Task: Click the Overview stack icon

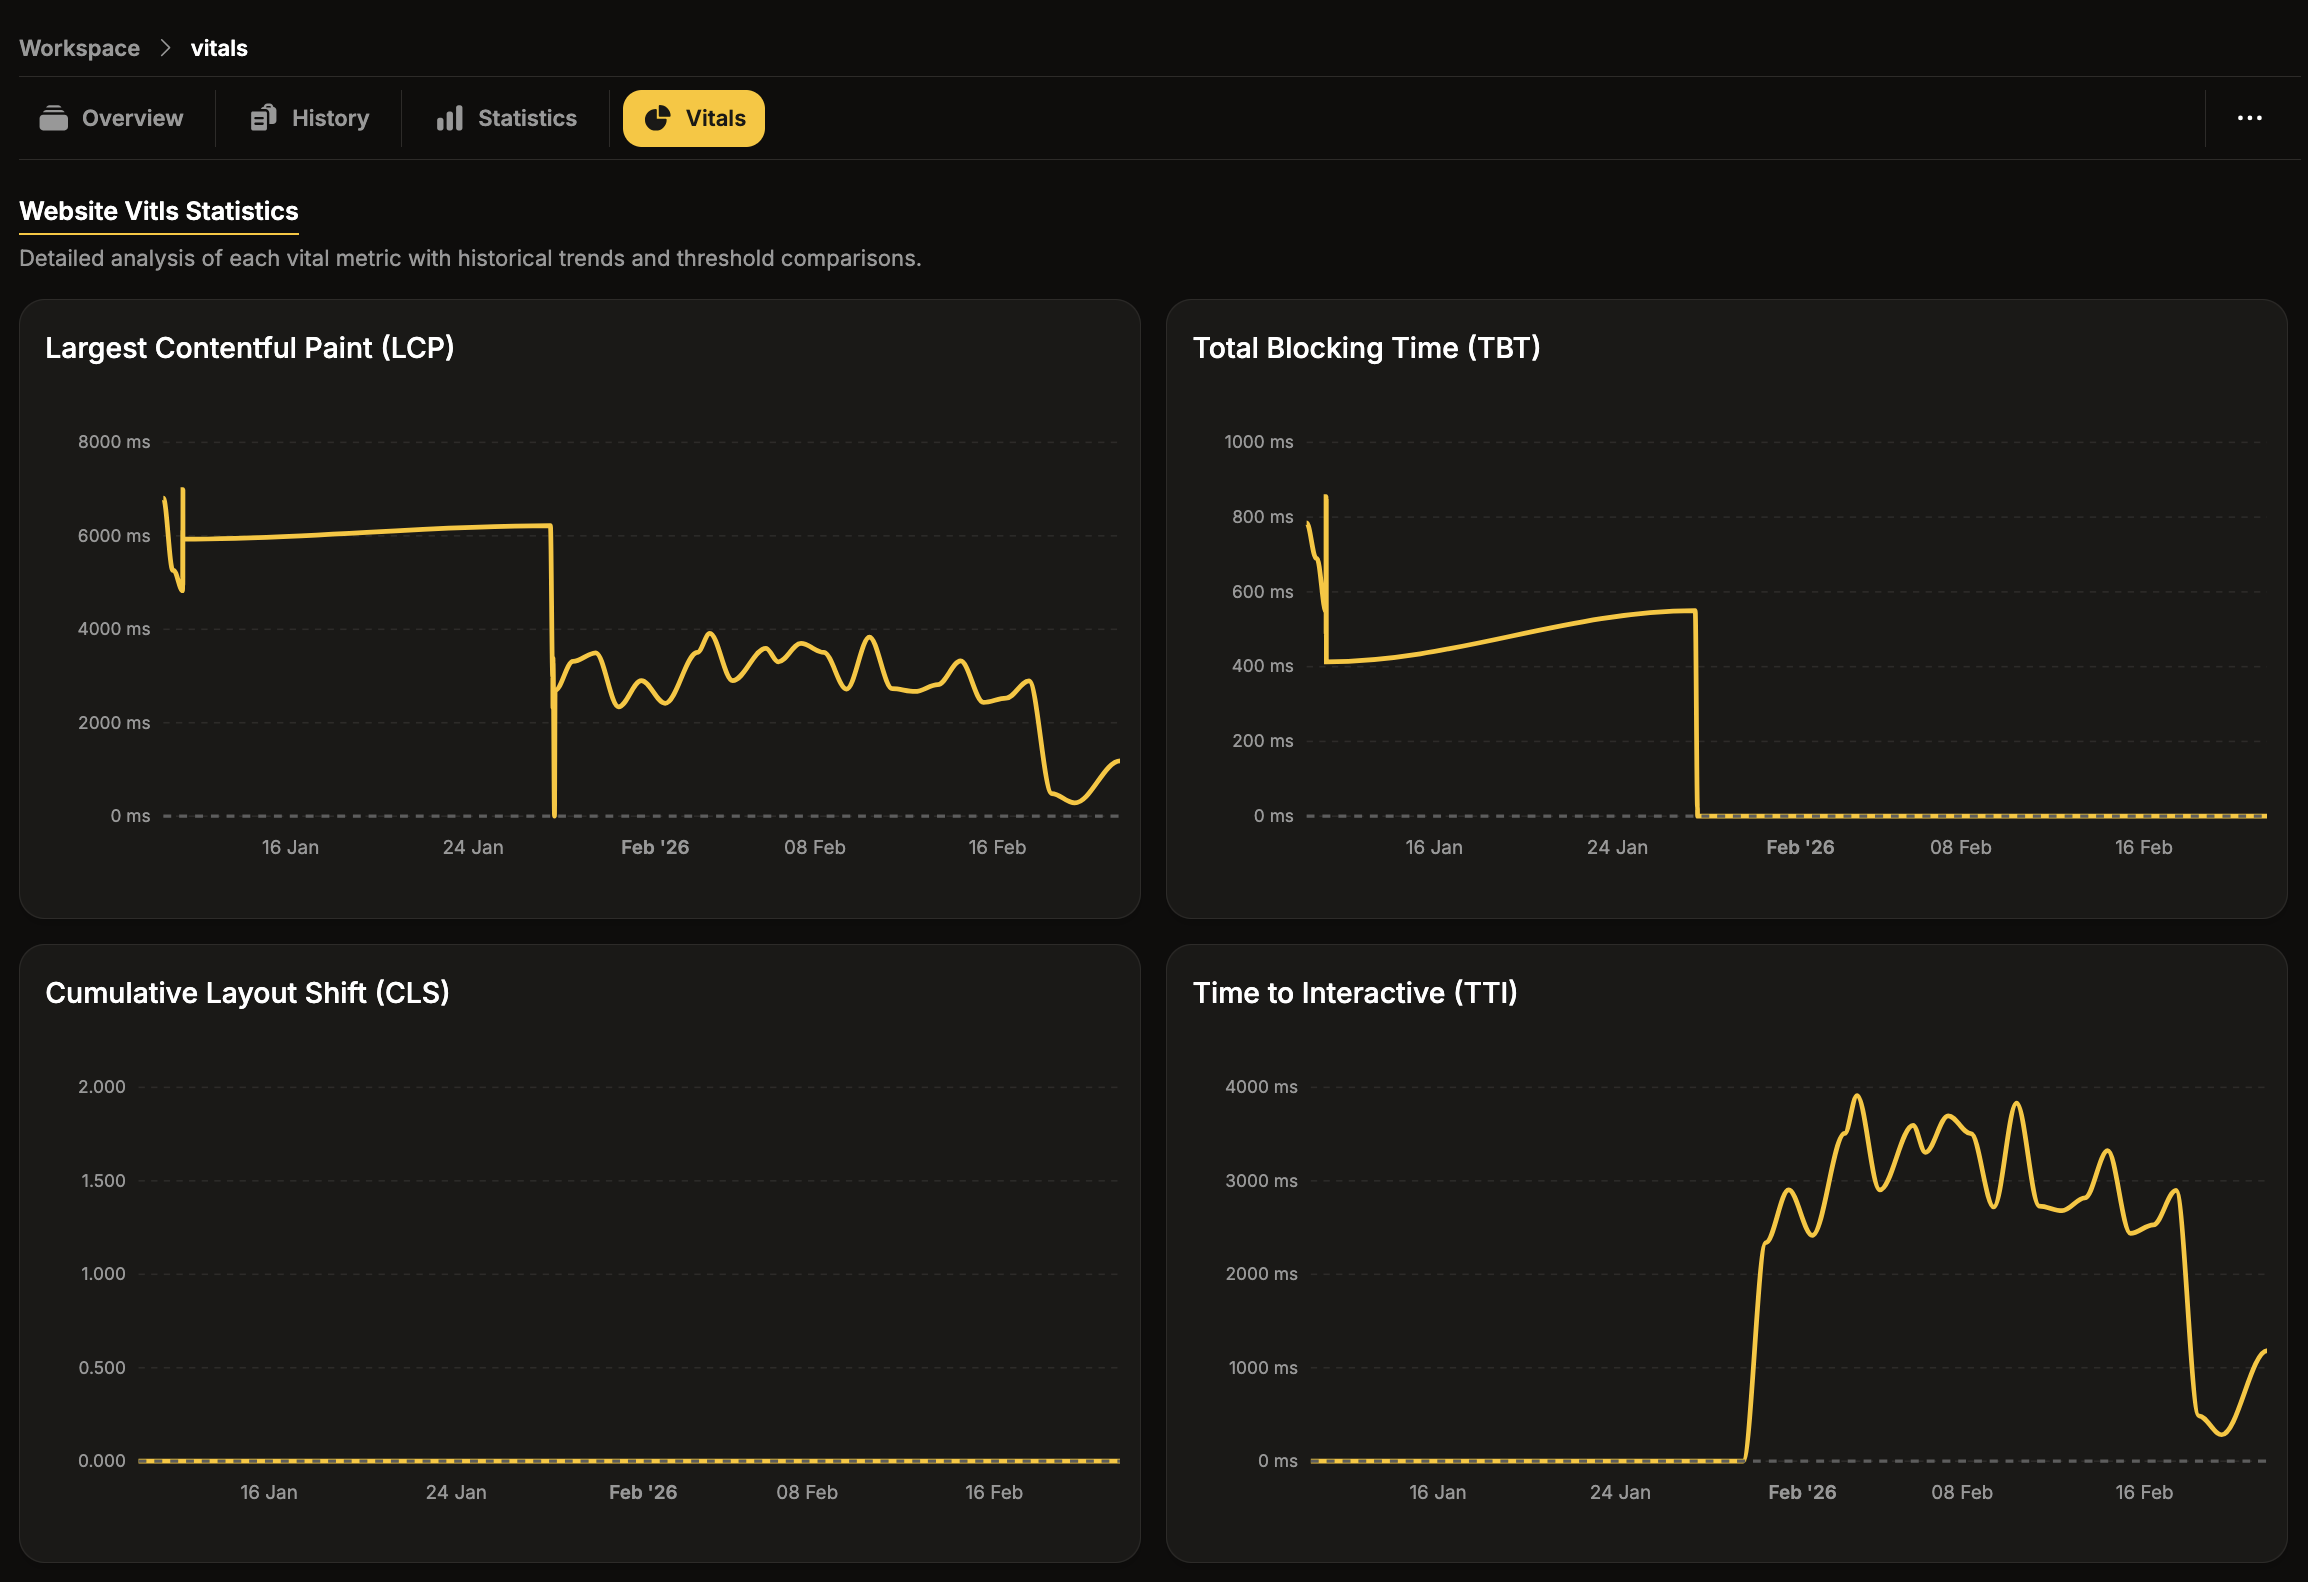Action: [x=54, y=118]
